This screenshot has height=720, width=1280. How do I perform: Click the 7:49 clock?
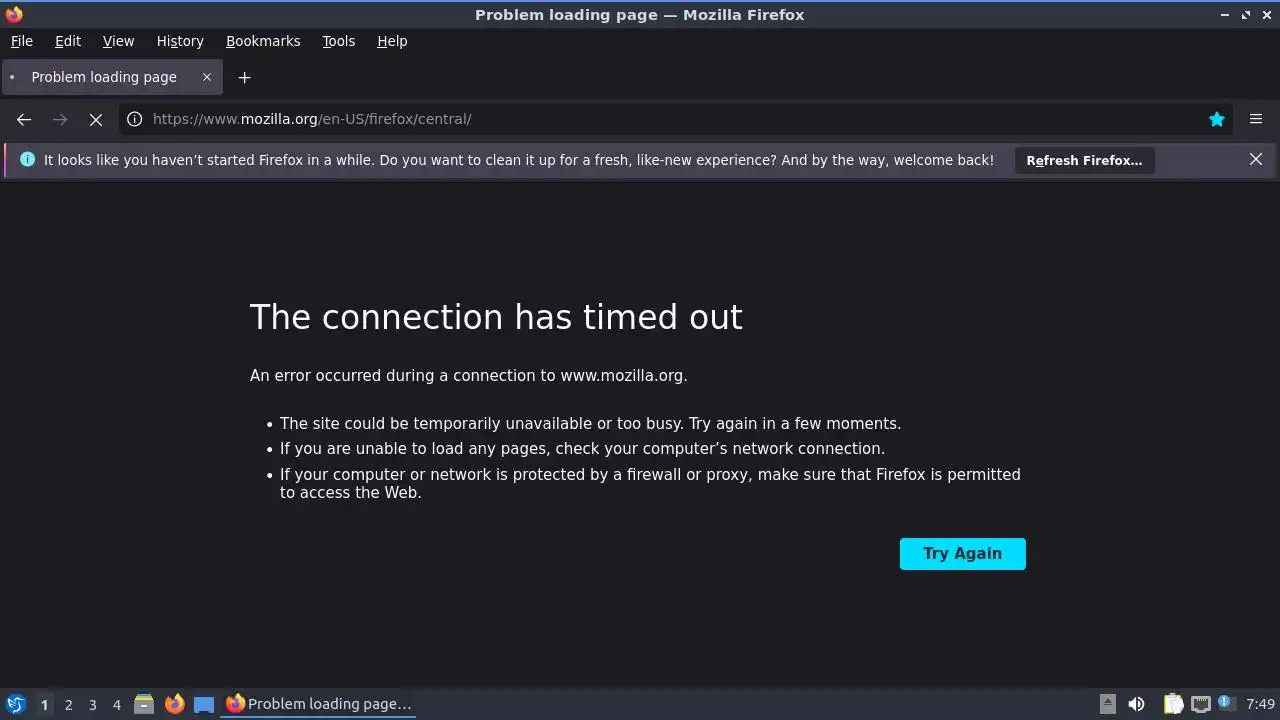point(1260,704)
